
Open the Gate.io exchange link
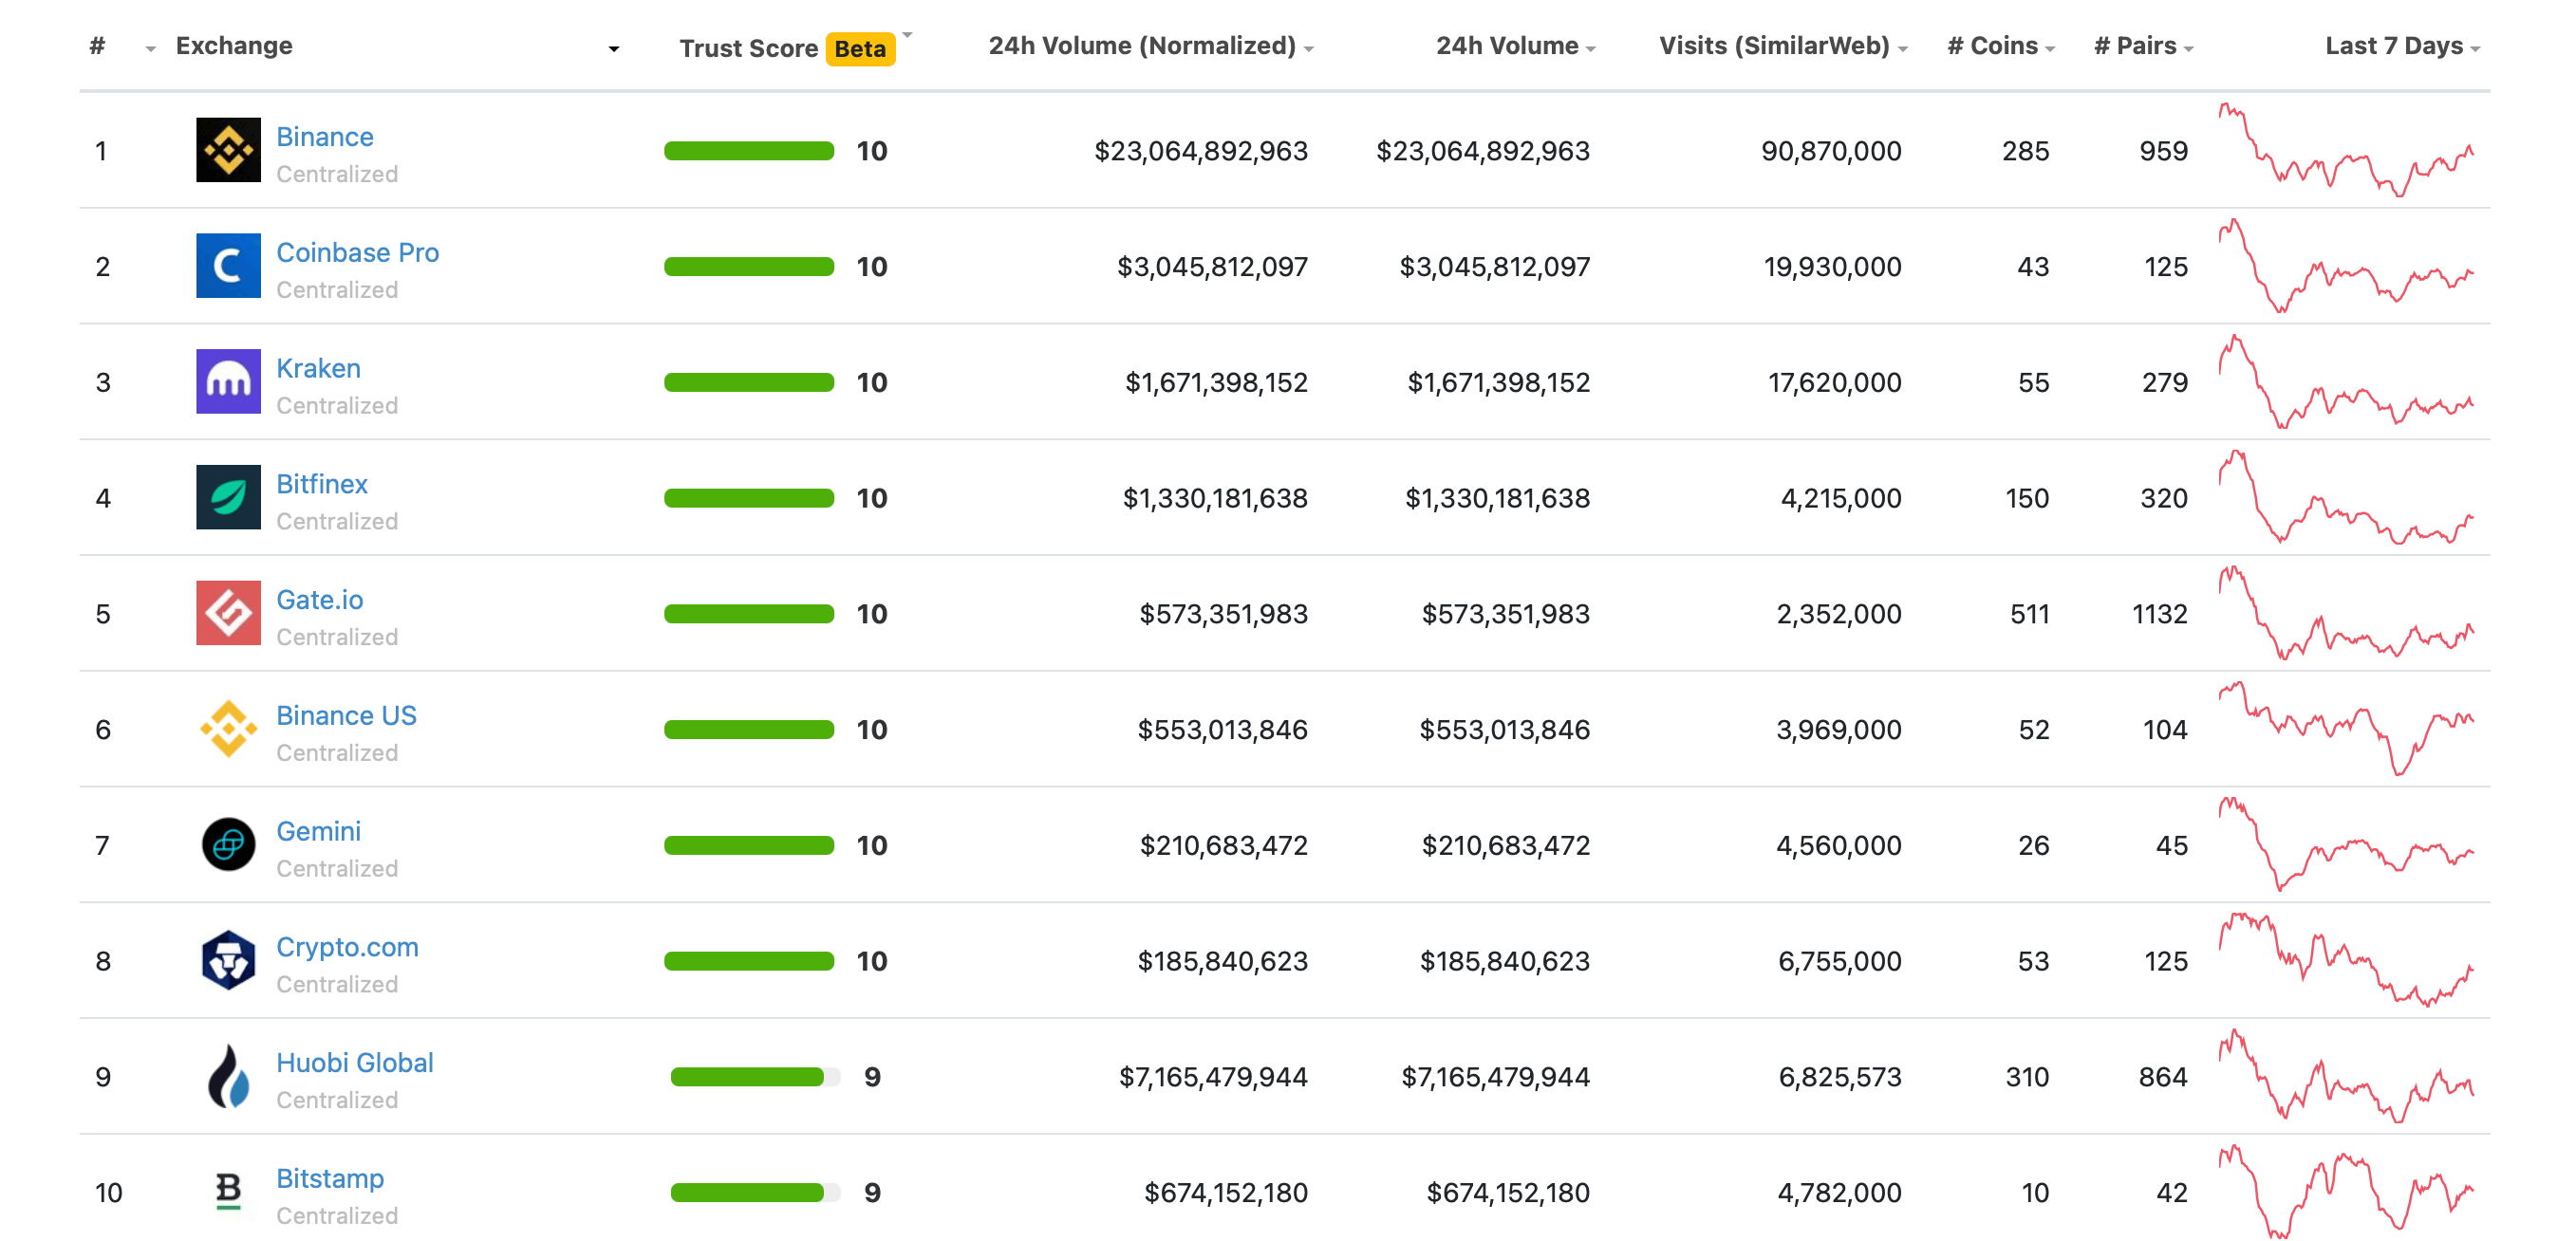pyautogui.click(x=320, y=600)
